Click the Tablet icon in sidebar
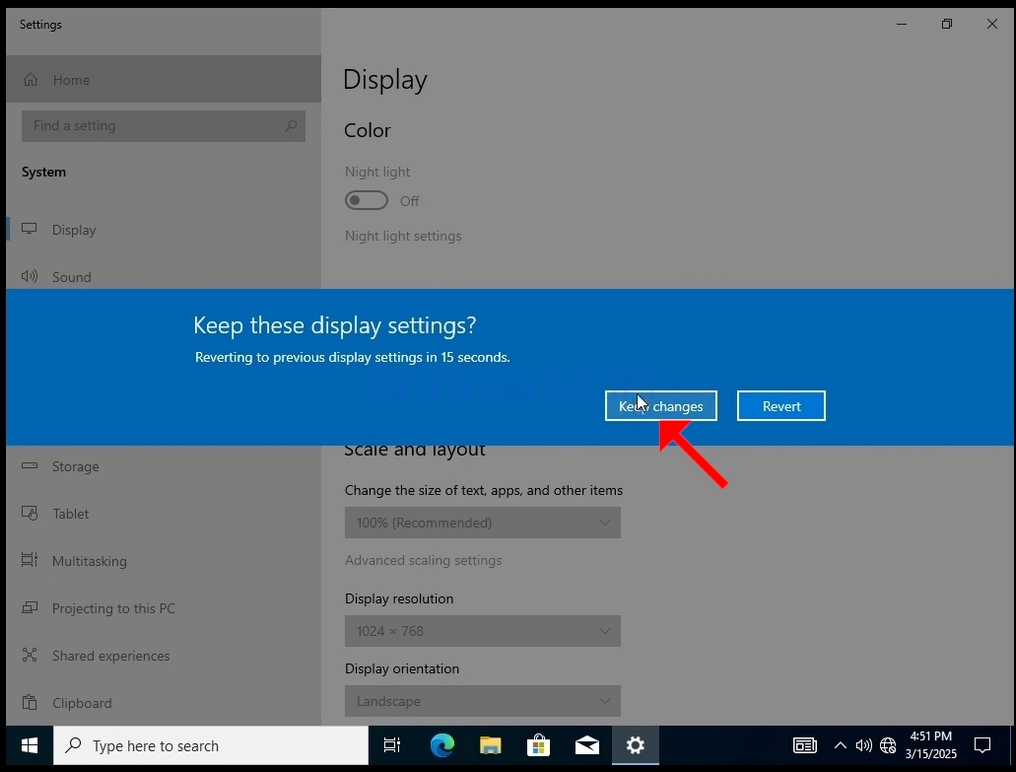This screenshot has width=1016, height=772. [29, 513]
